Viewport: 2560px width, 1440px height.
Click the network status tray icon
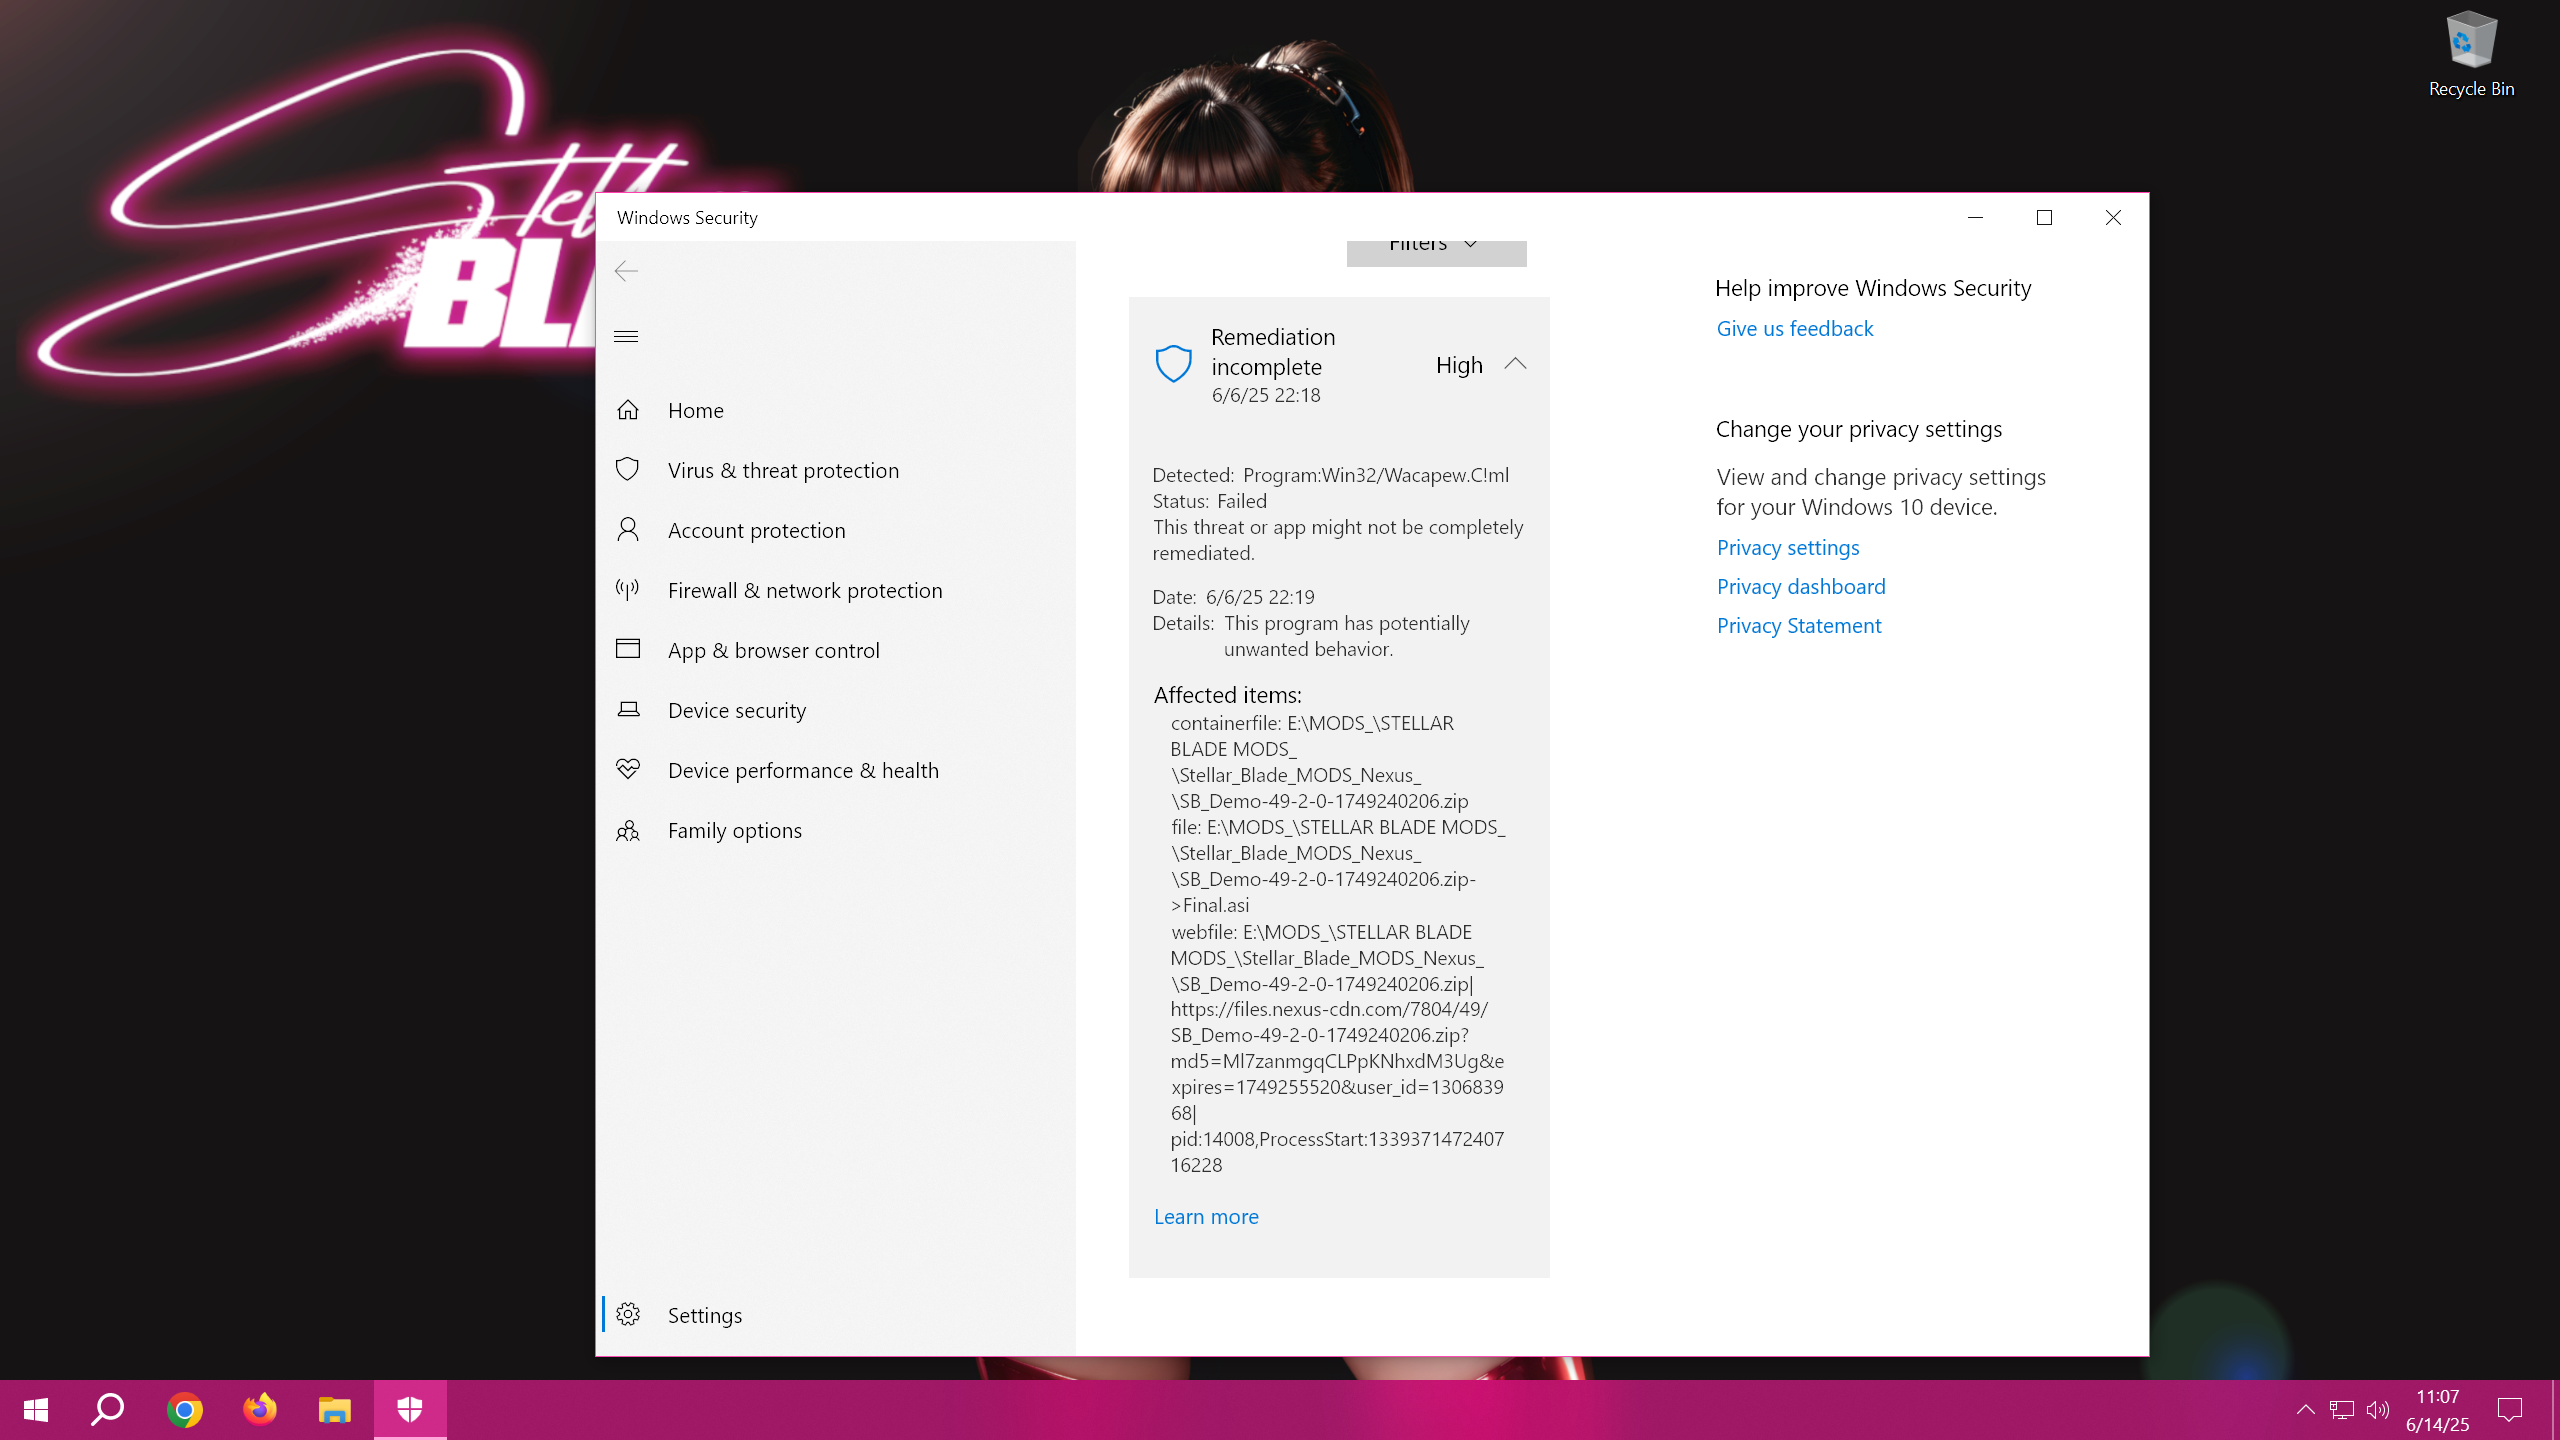[x=2341, y=1410]
